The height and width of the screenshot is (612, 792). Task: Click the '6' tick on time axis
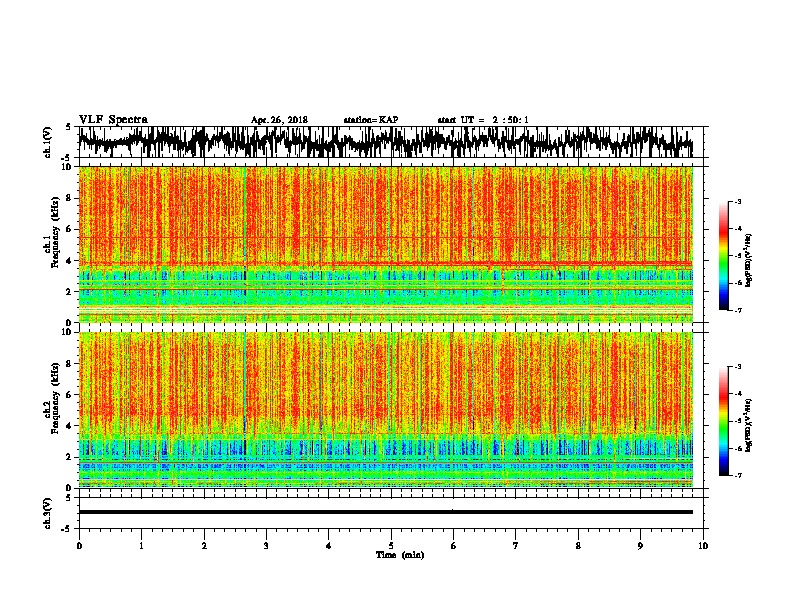coord(454,546)
